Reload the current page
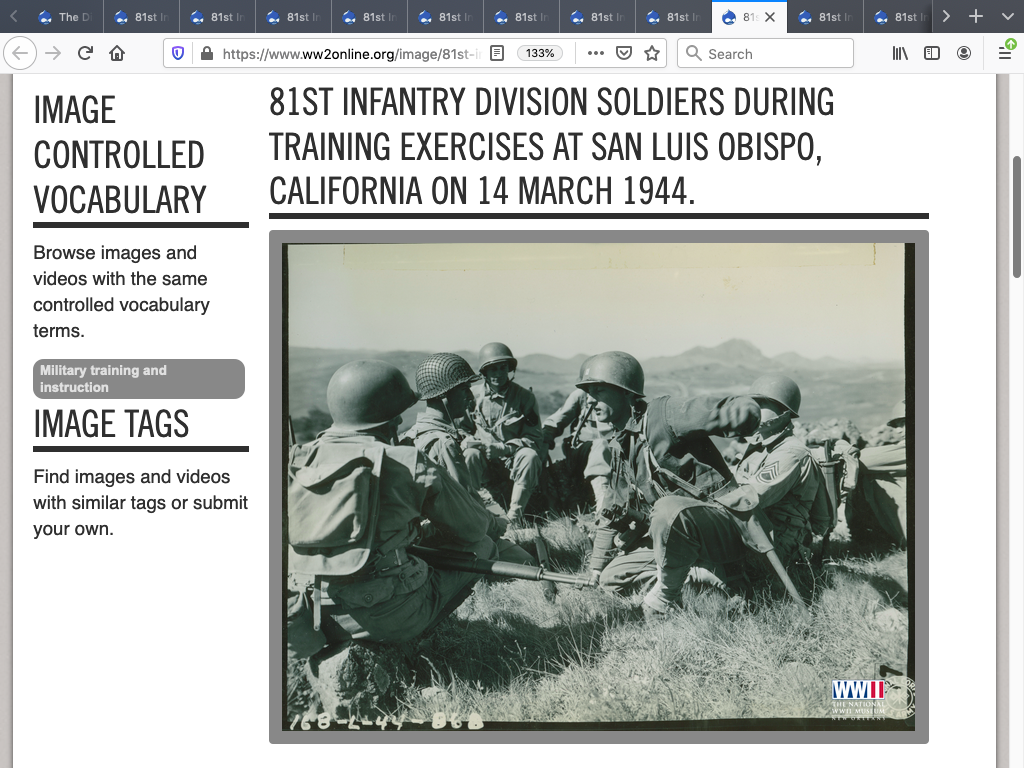Screen dimensions: 1024x768 [85, 53]
